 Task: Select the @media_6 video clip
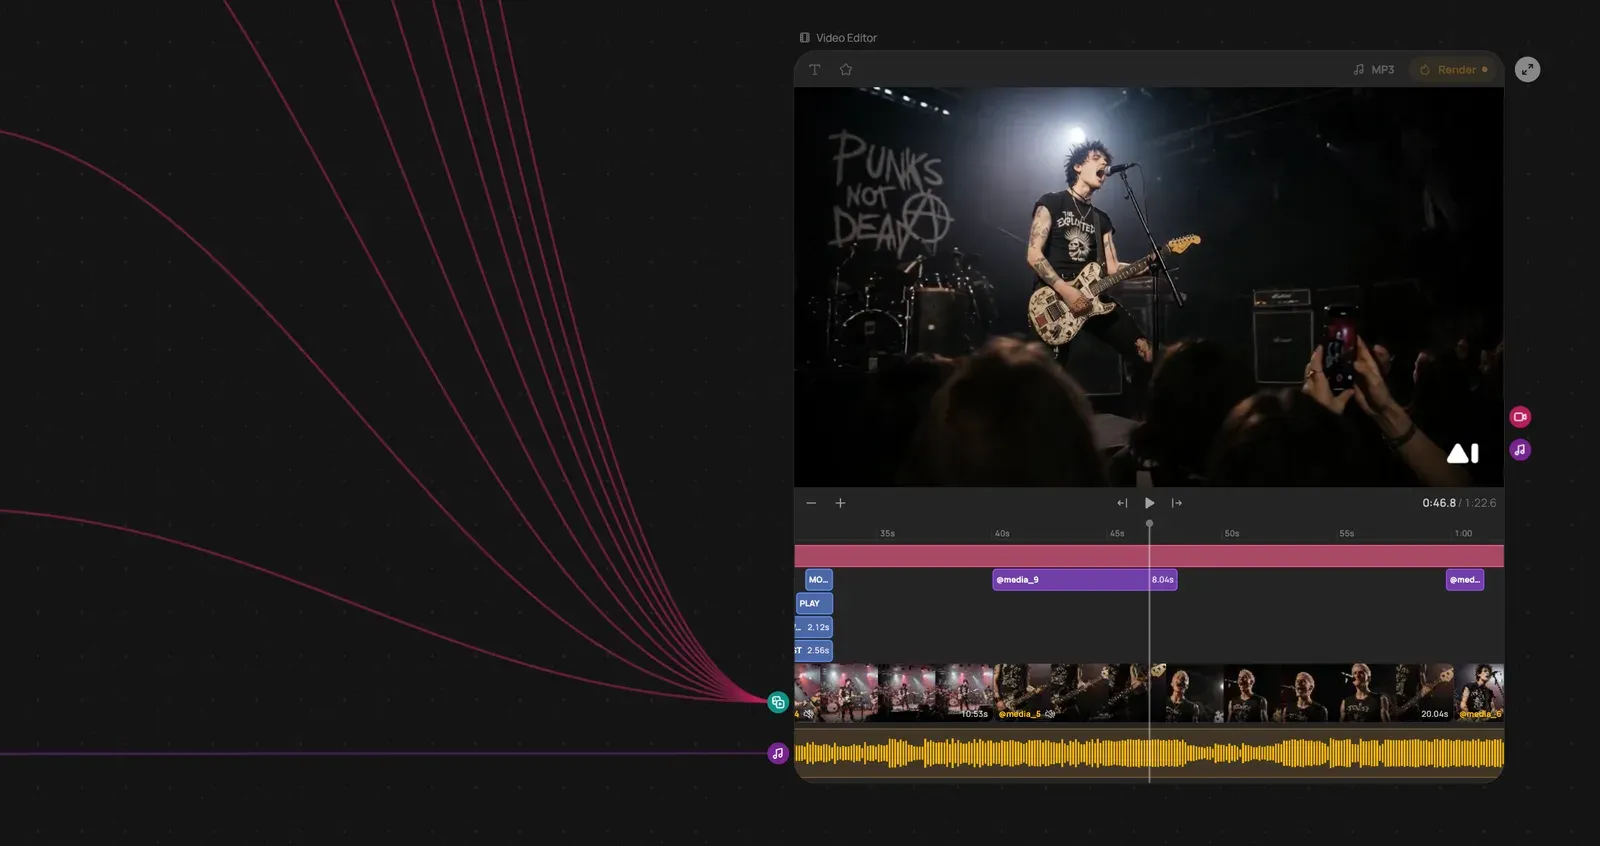click(1479, 692)
